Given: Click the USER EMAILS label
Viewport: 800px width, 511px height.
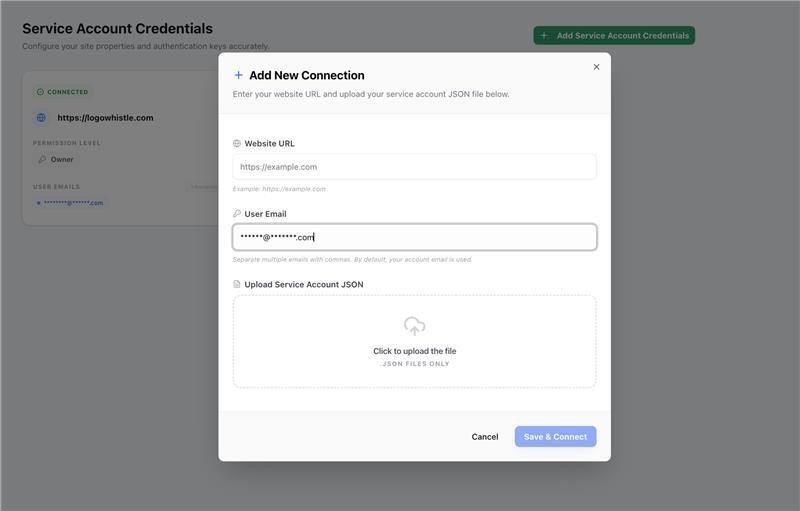Looking at the screenshot, I should [x=57, y=187].
